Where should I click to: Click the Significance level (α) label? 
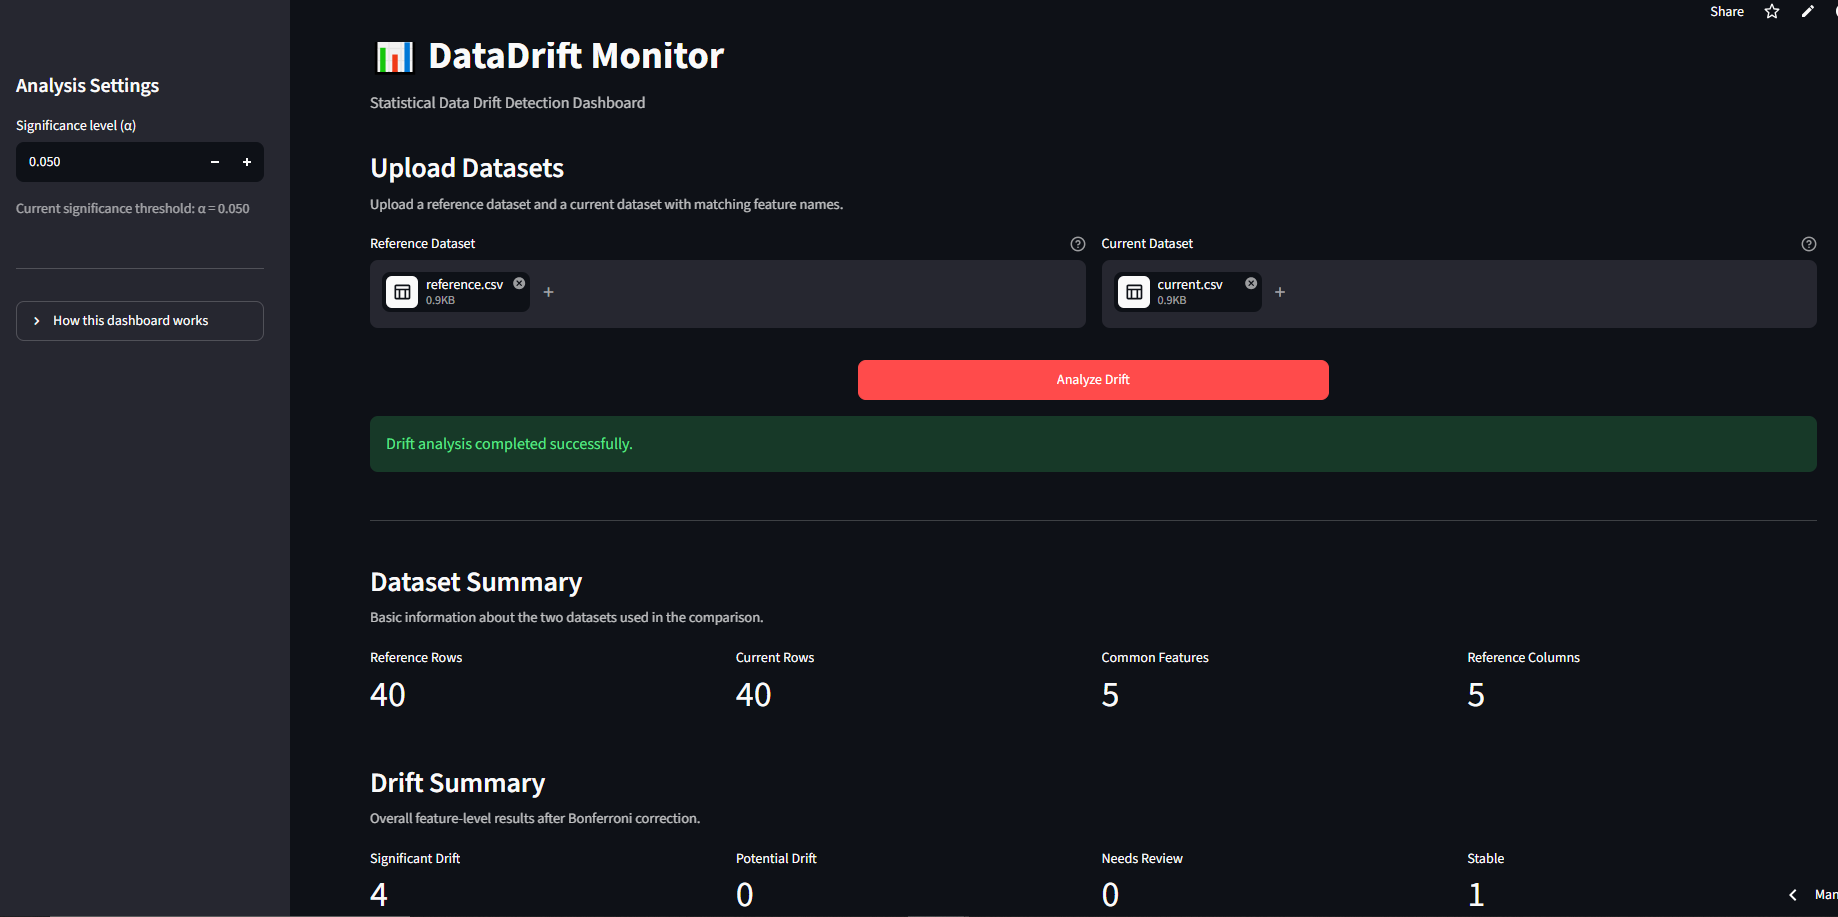click(x=76, y=126)
